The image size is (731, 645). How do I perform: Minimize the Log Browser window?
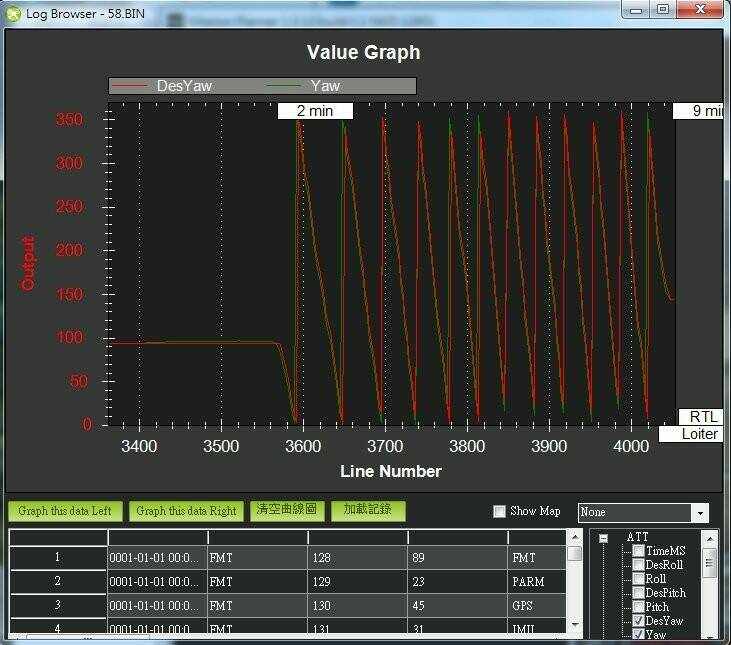point(636,9)
